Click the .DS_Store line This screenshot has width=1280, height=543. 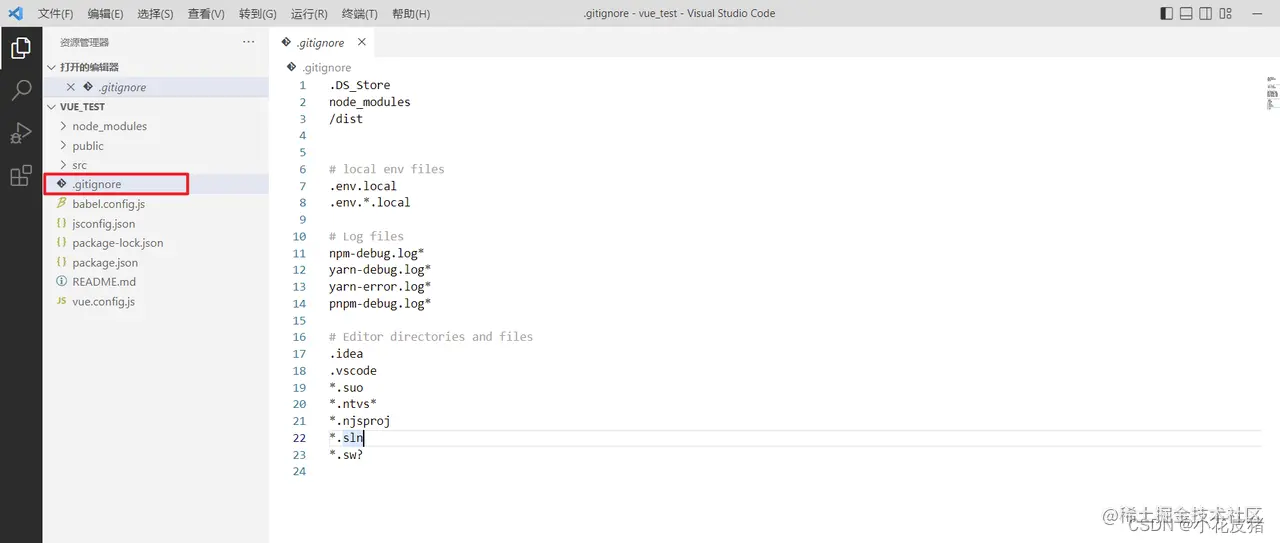[360, 85]
